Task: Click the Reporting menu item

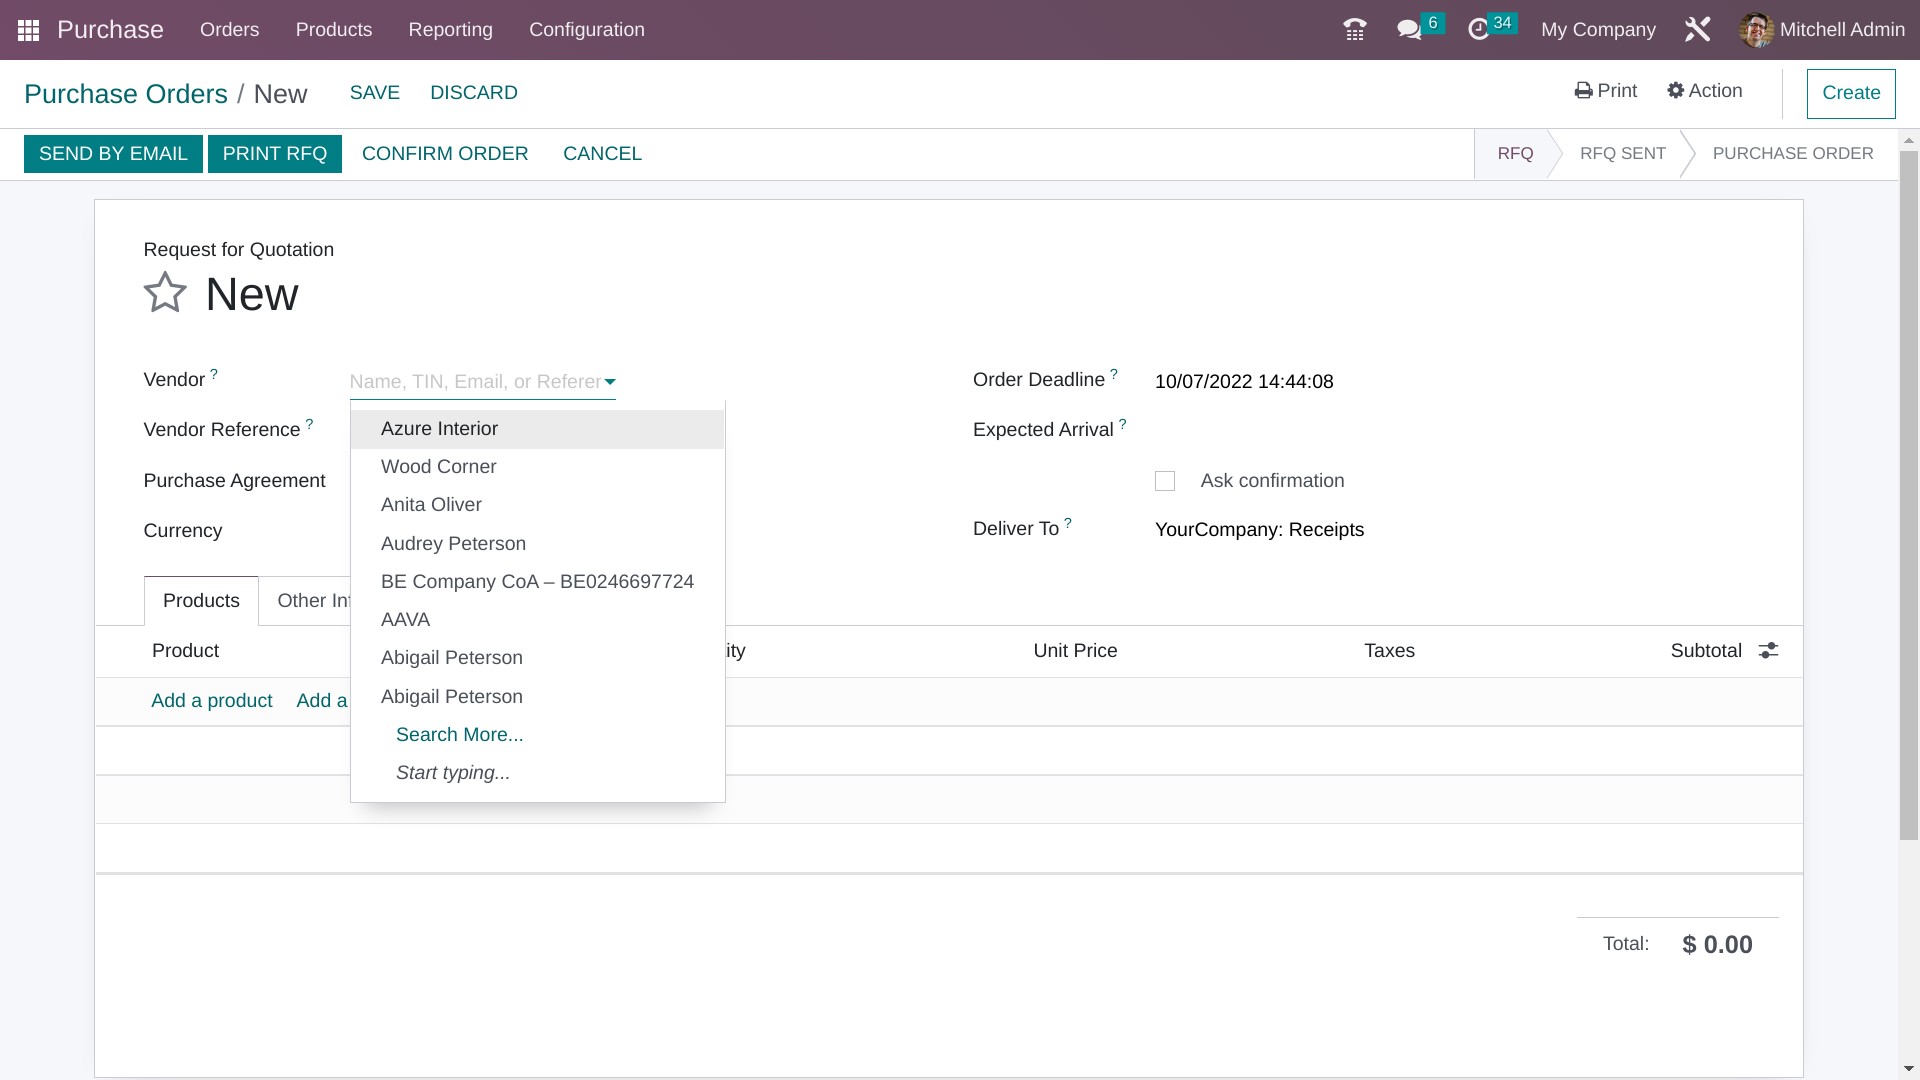Action: click(450, 29)
